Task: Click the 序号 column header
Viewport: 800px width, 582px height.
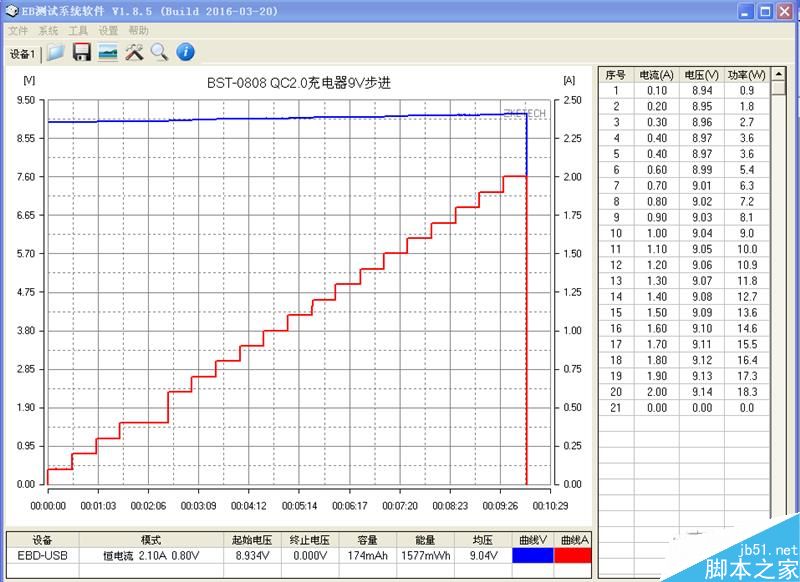Action: [x=615, y=75]
